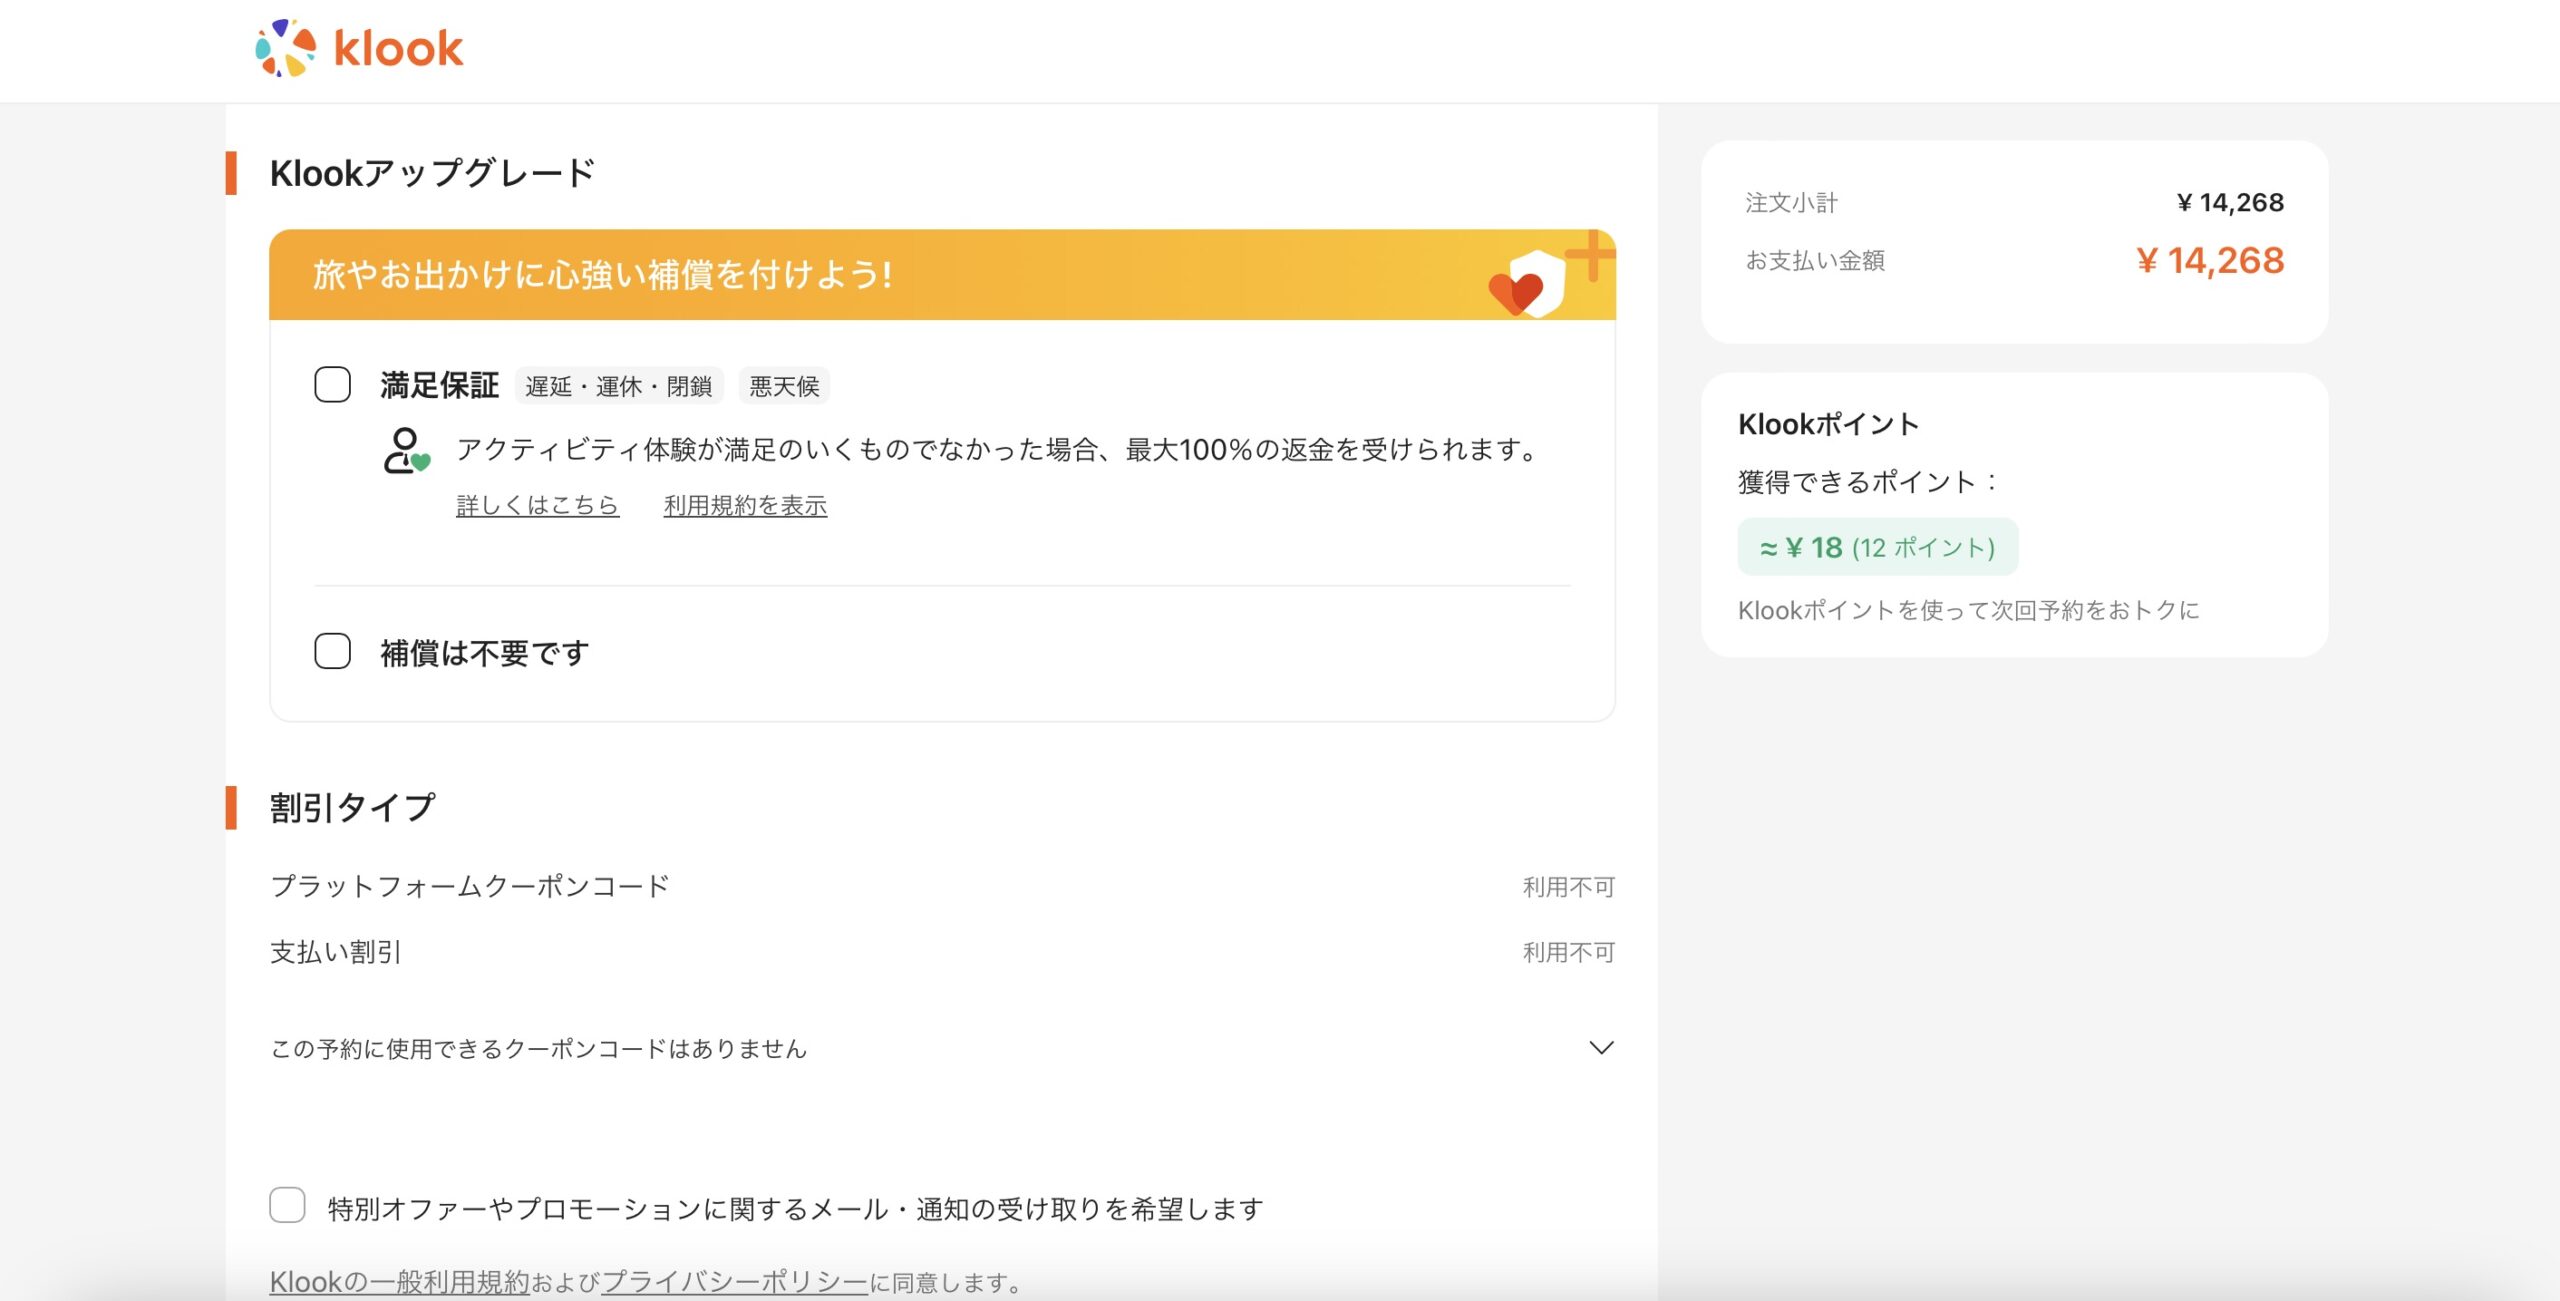This screenshot has width=2560, height=1301.
Task: Click 利用不可 beside プラットフォームクーポンコード
Action: coord(1569,887)
